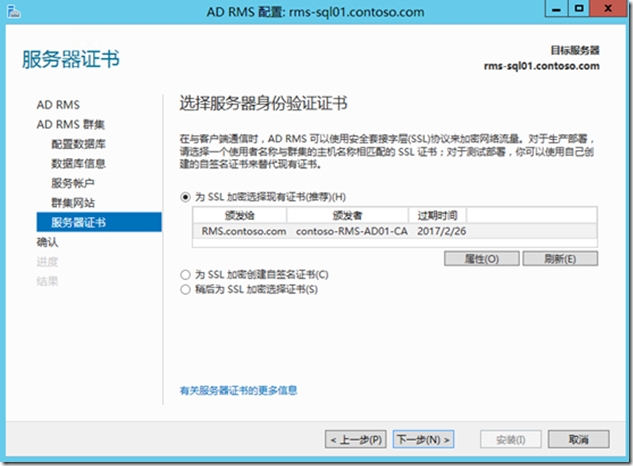Go back with 上一步(P) button
This screenshot has width=633, height=466.
tap(356, 439)
